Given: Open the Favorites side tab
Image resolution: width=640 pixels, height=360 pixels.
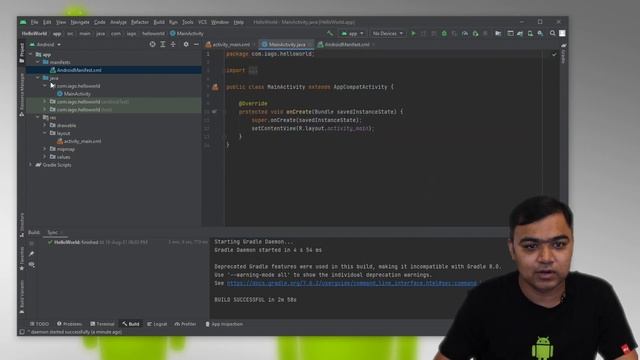Looking at the screenshot, I should coord(22,258).
